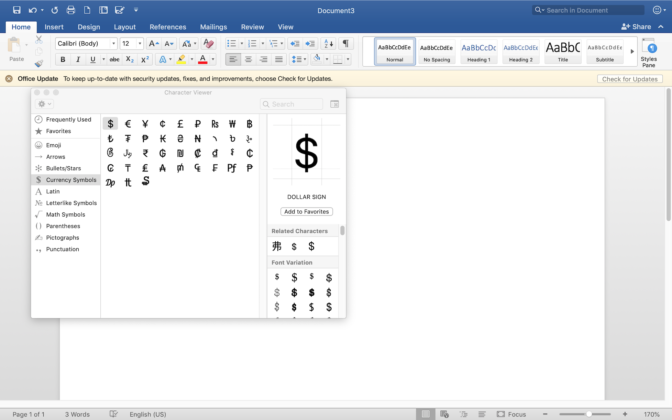Switch to Insert tab

[x=54, y=27]
